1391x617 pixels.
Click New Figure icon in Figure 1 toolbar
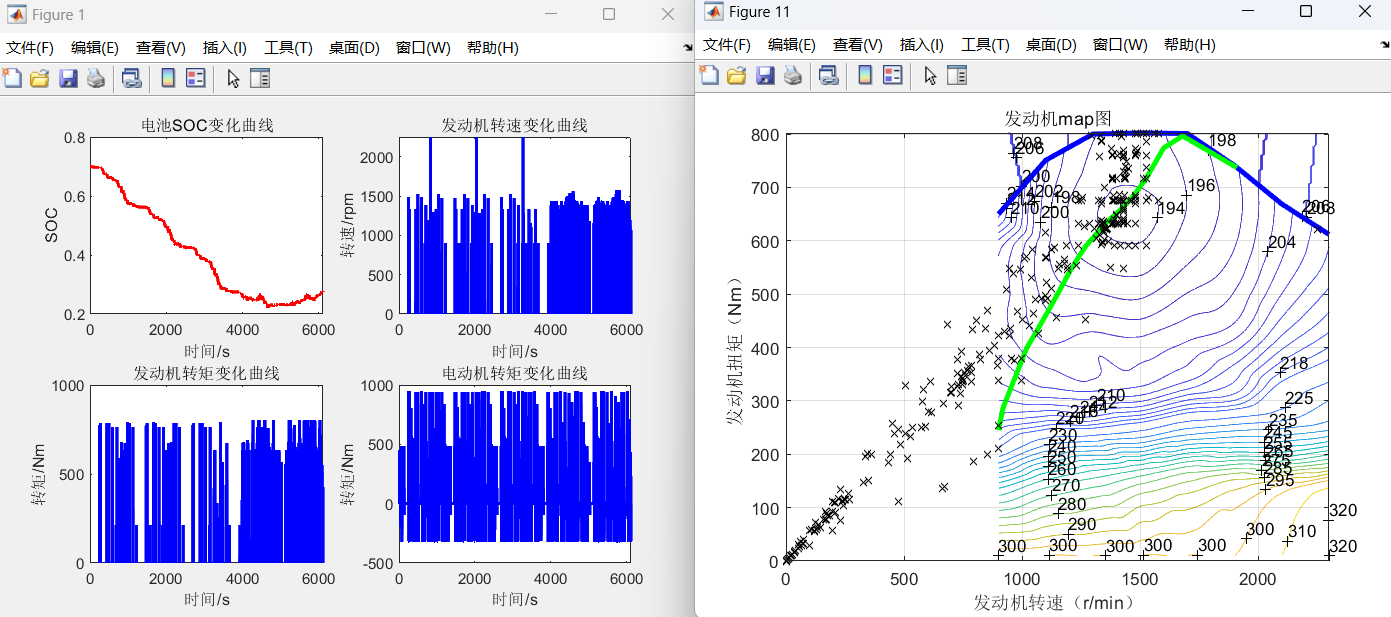[11, 78]
